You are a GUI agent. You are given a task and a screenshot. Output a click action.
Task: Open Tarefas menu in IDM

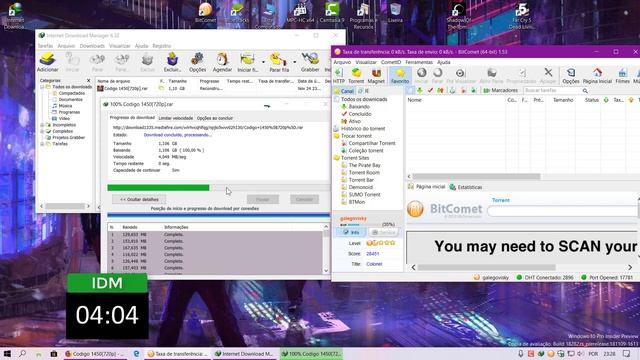(45, 46)
